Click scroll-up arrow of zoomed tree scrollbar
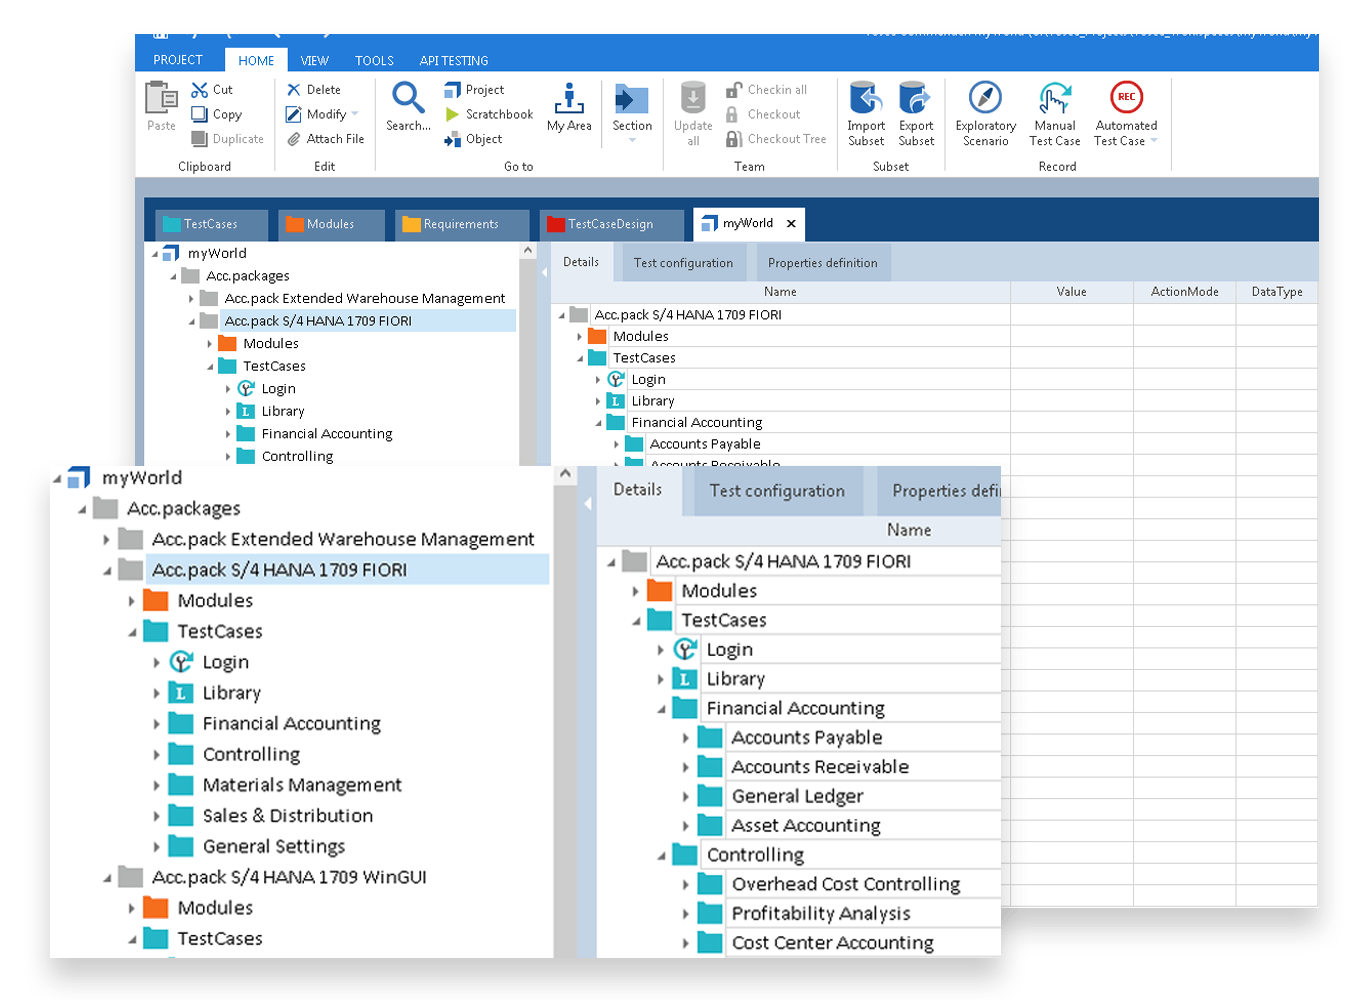 click(x=565, y=474)
